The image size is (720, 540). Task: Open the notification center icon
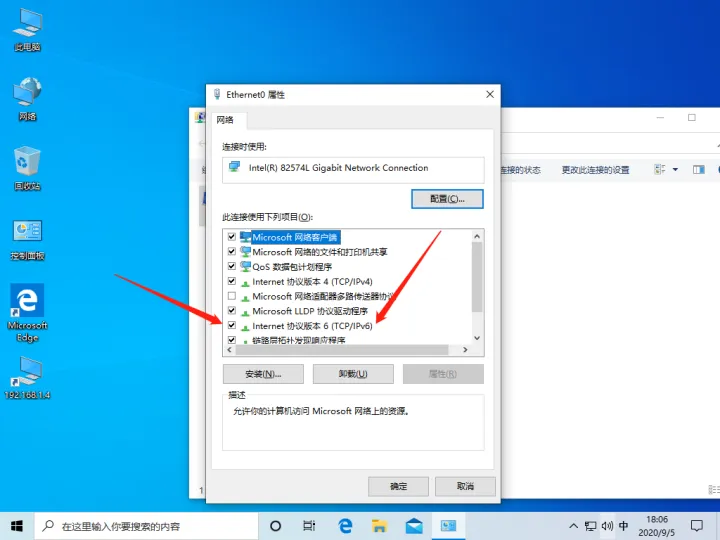(697, 526)
